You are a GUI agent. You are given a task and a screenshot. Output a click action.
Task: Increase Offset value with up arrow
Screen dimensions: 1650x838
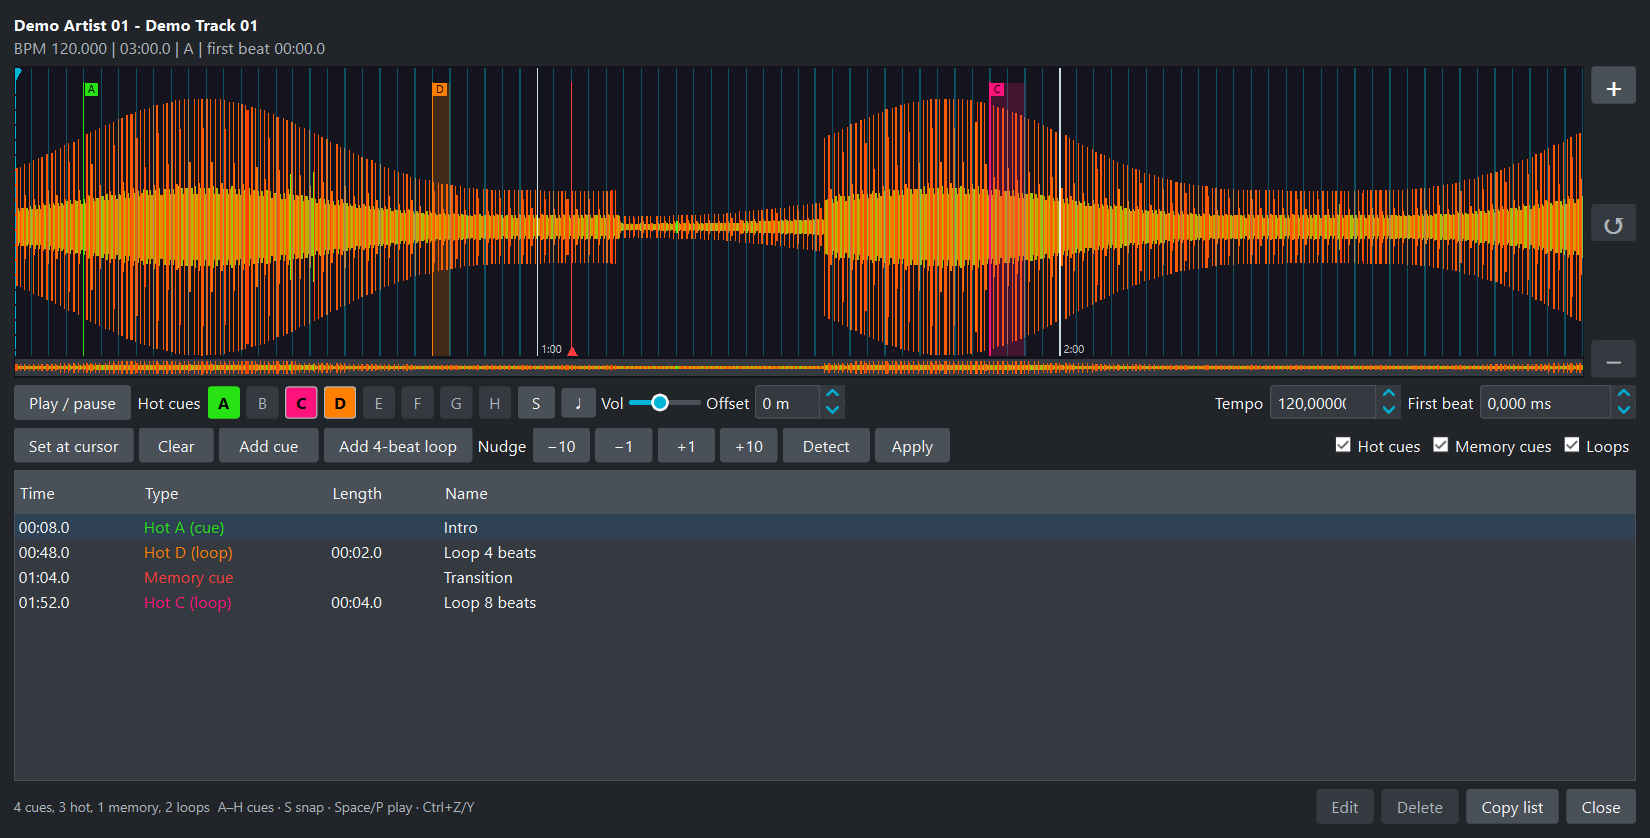(832, 394)
